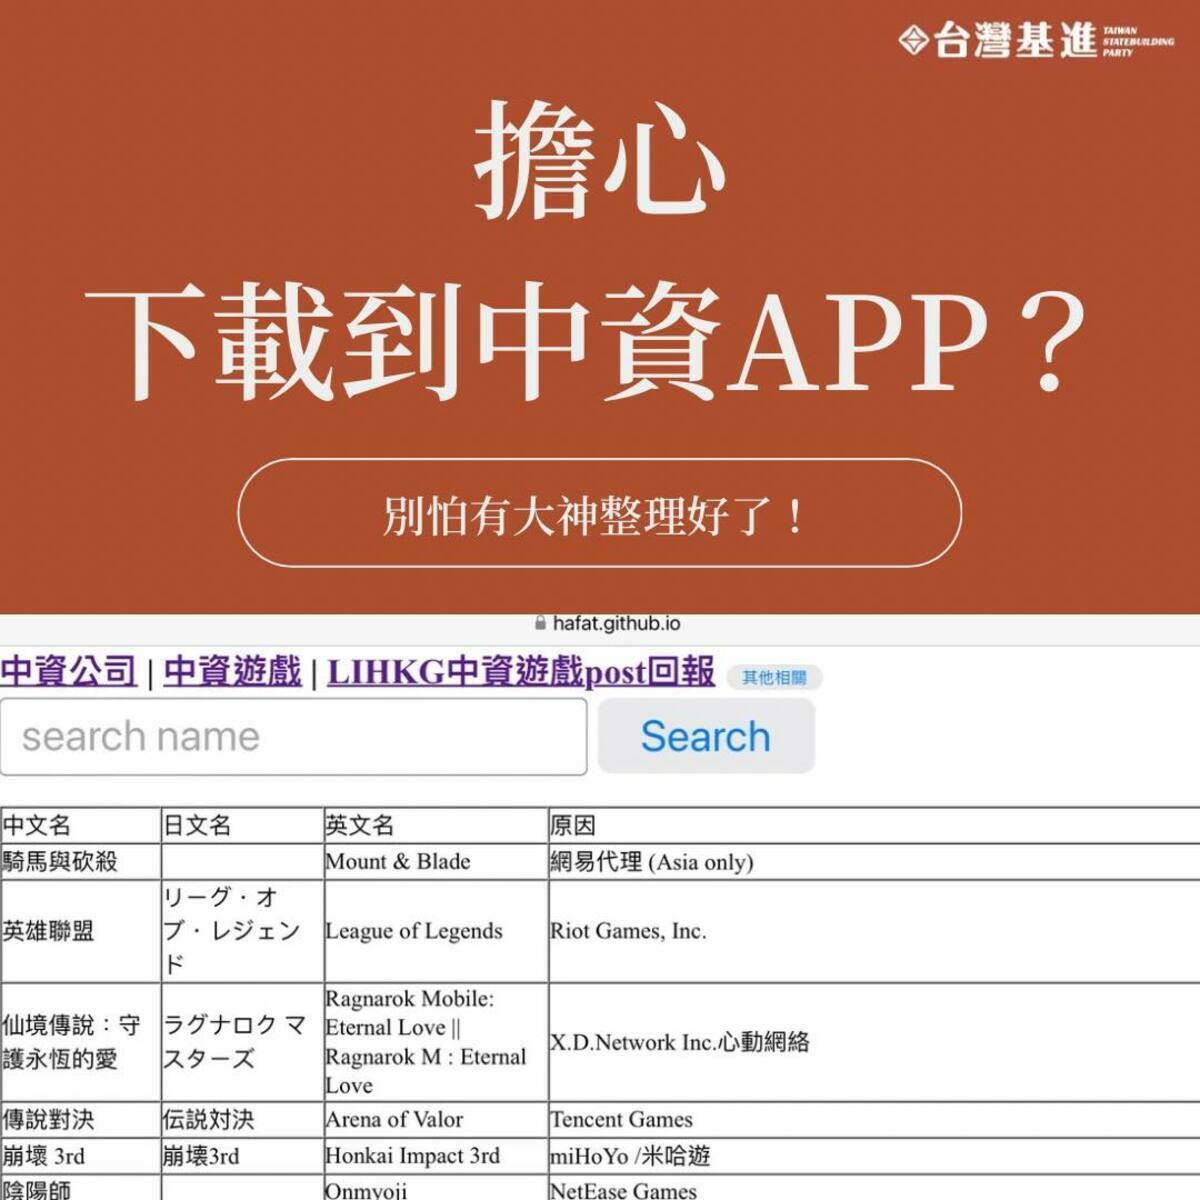1200x1200 pixels.
Task: Click the Riot Games, Inc. cell
Action: (874, 931)
